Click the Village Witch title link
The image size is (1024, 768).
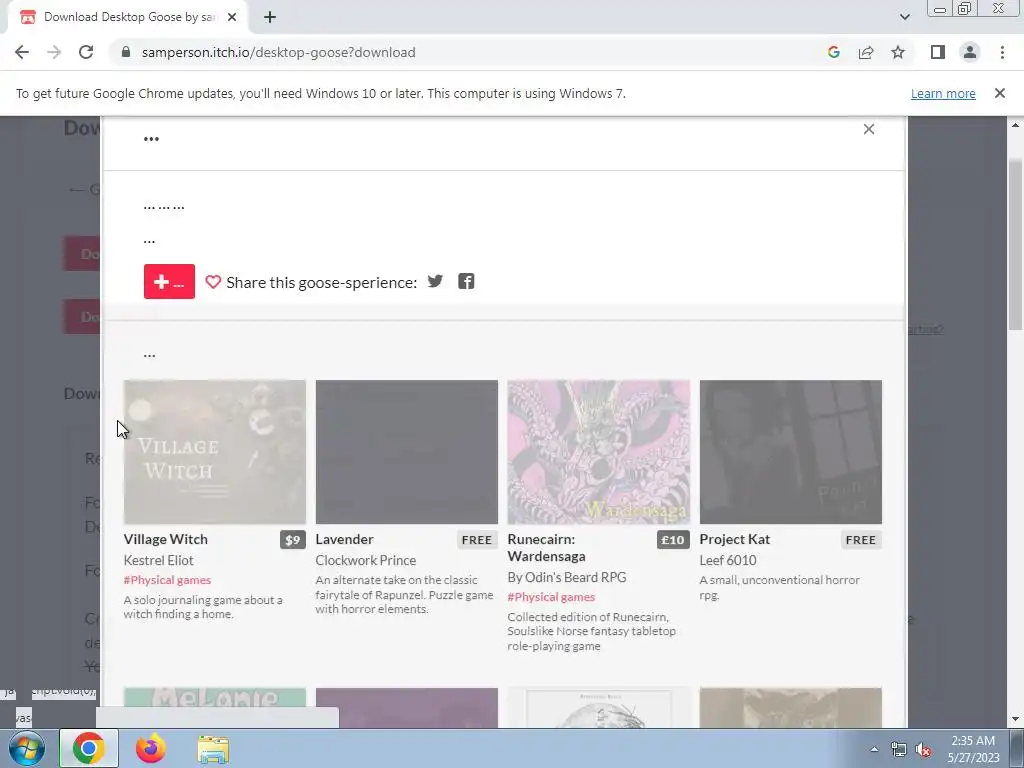[166, 539]
